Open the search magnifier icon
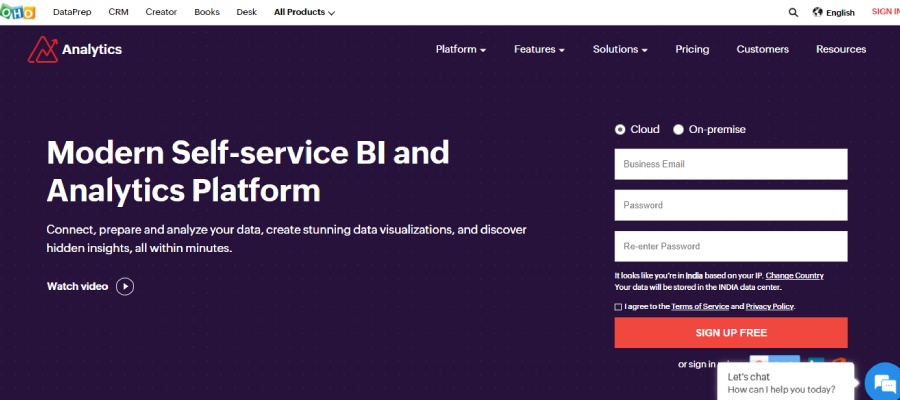Screen dimensions: 900x400 click(x=793, y=13)
